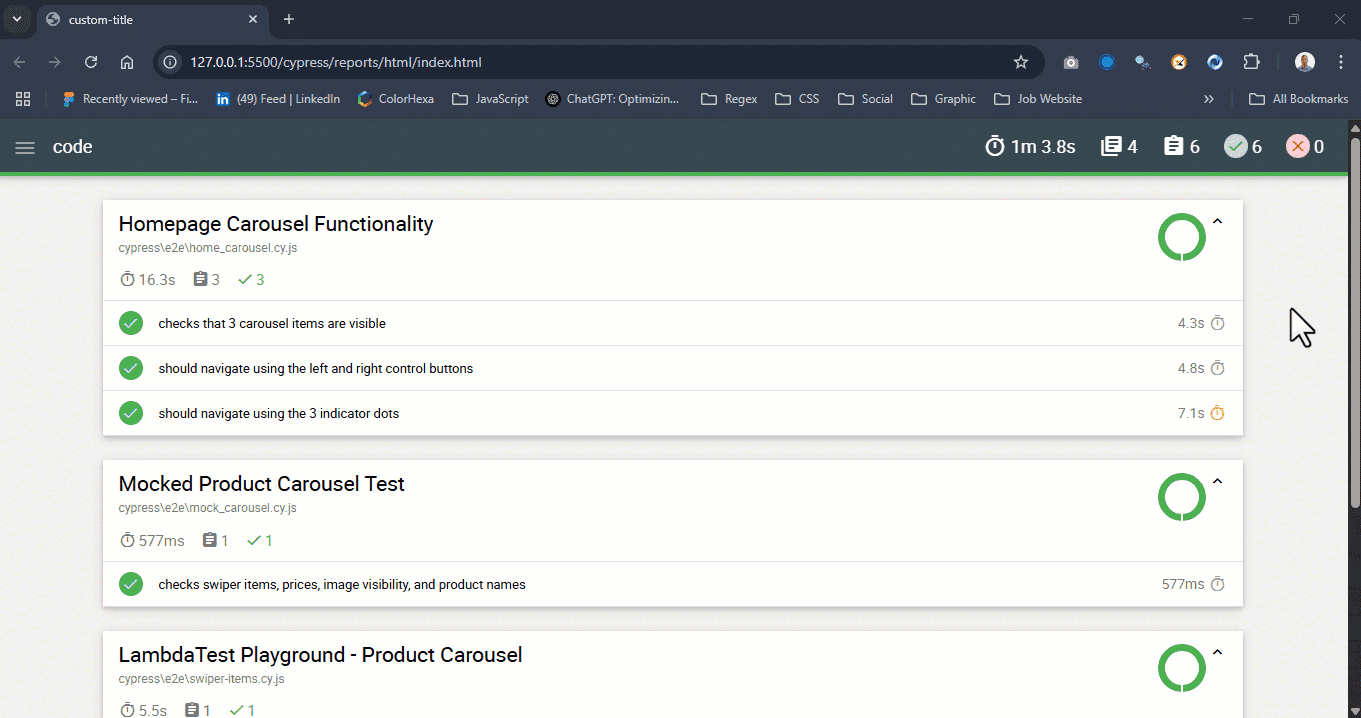The image size is (1361, 718).
Task: Click the total duration stopwatch icon
Action: [x=994, y=147]
